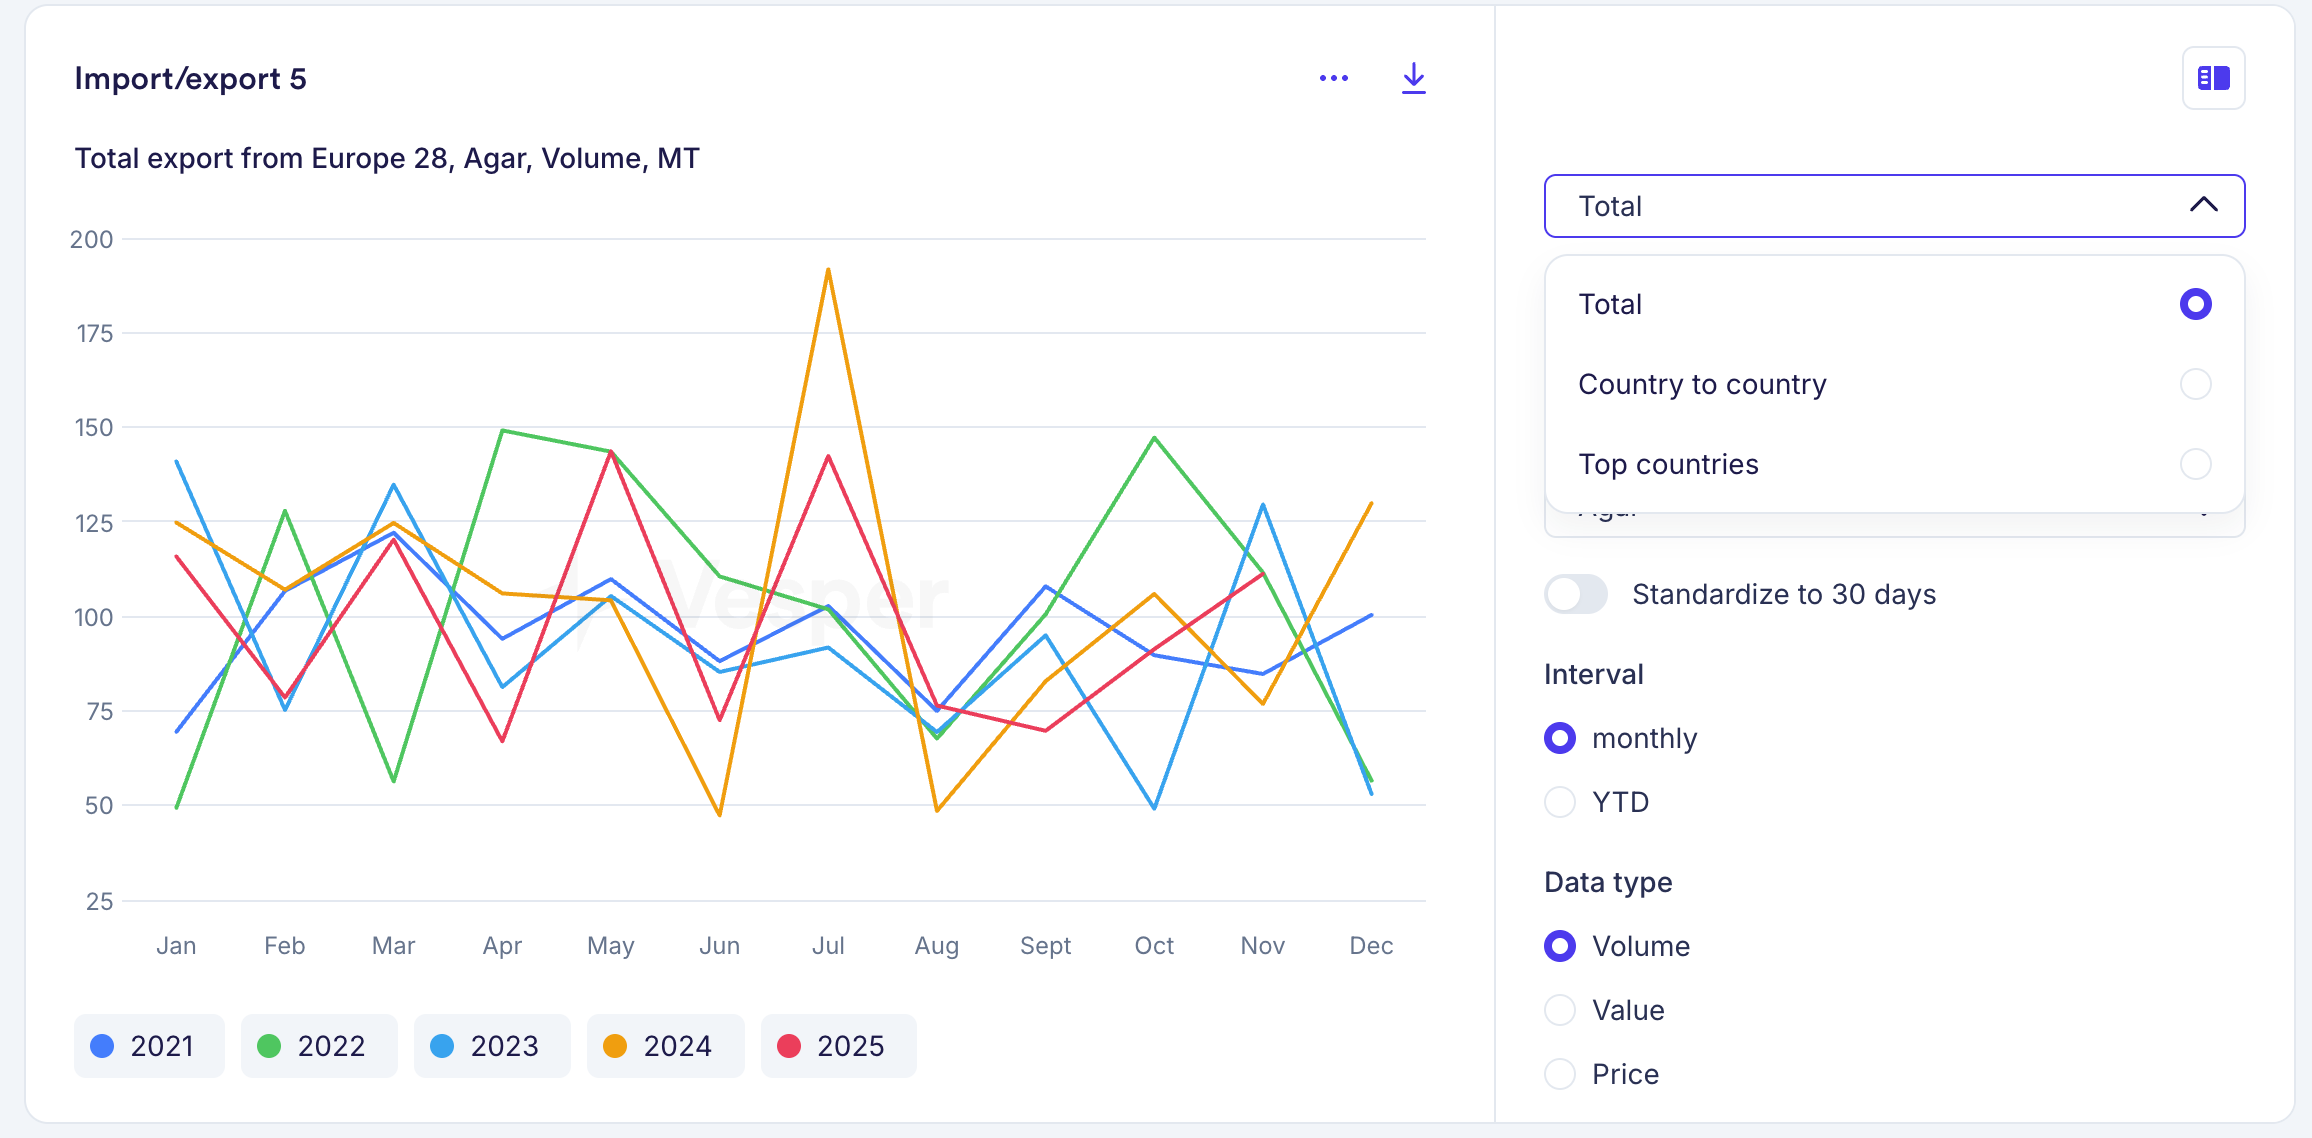Hide the 2025 series from the chart

pos(838,1045)
